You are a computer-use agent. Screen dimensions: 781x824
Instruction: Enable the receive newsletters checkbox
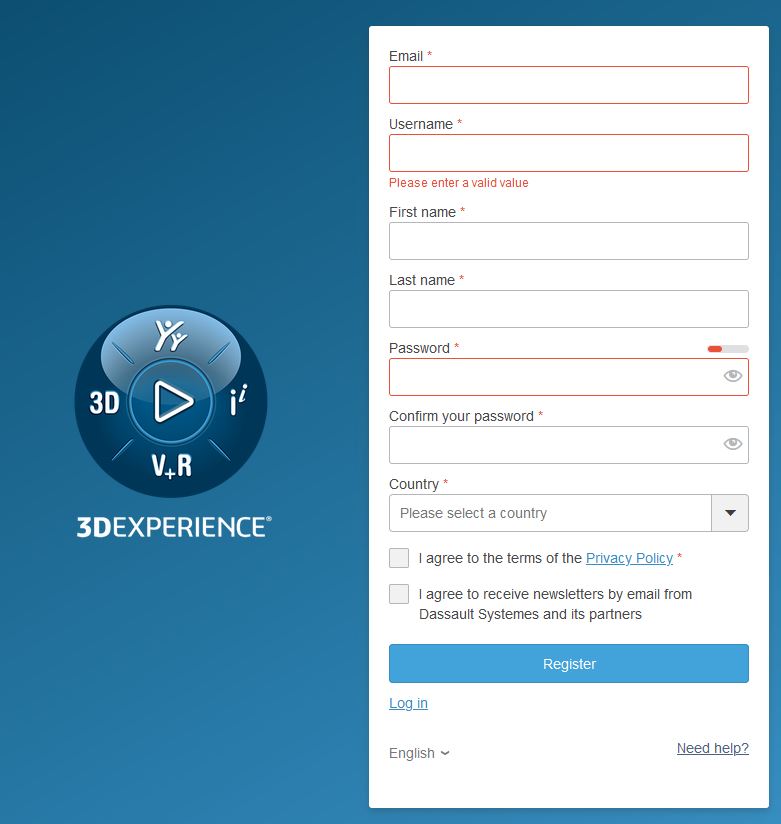pyautogui.click(x=399, y=594)
